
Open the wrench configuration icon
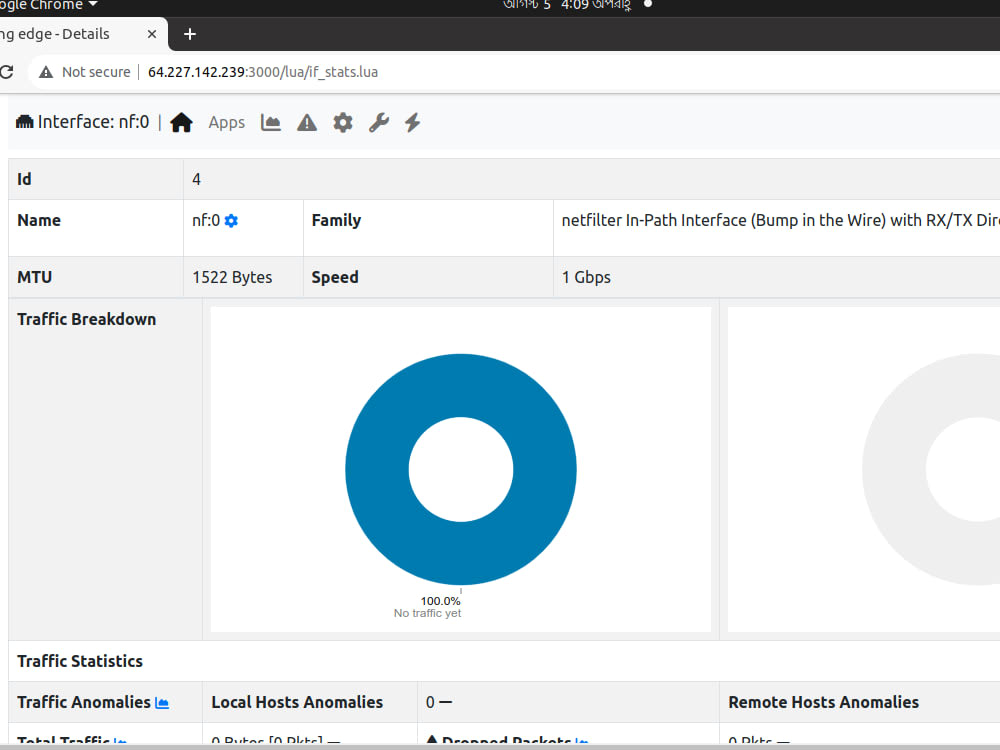379,122
